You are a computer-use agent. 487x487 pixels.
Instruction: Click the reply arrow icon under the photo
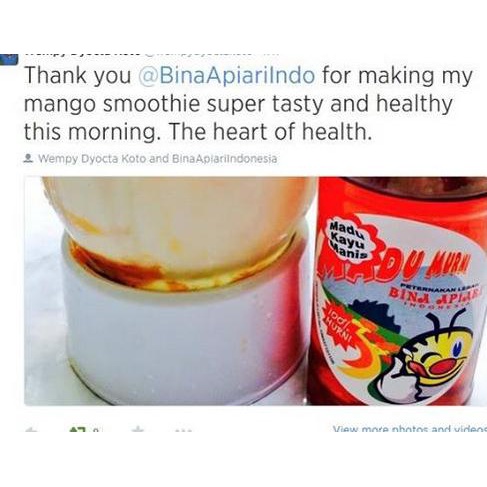click(31, 430)
